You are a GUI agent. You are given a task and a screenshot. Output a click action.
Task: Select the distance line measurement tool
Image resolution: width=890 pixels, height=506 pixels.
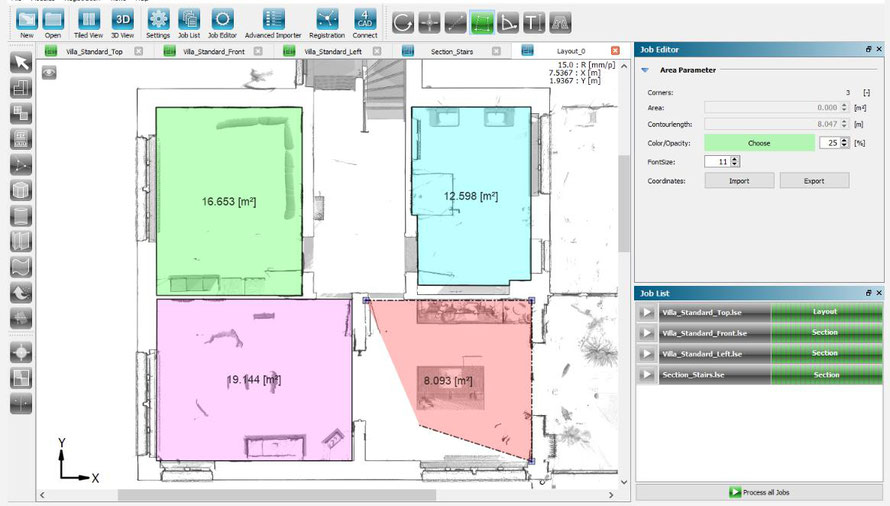tap(456, 23)
